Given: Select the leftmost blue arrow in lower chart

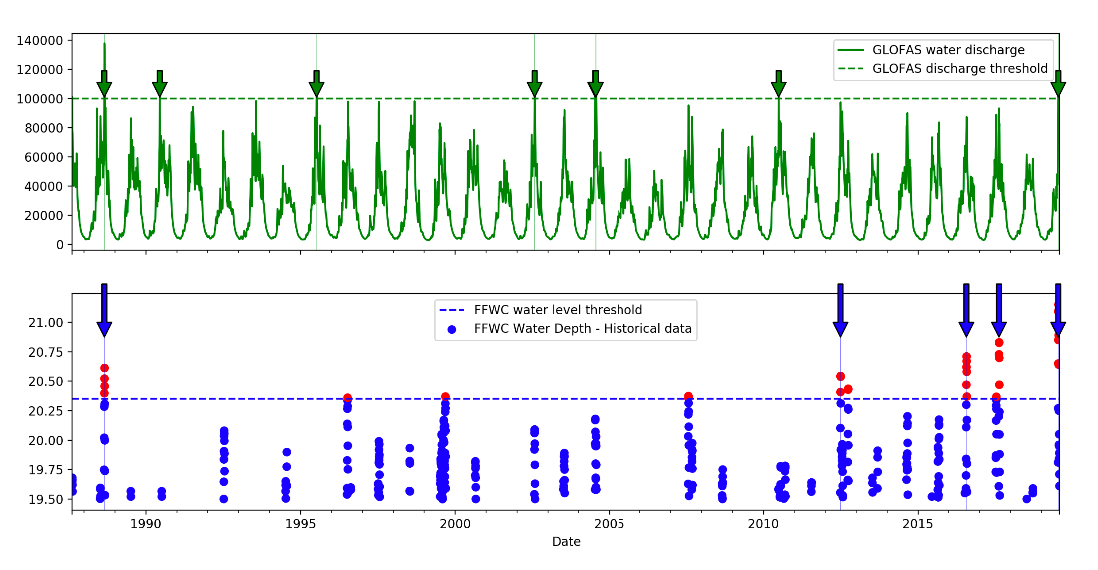Looking at the screenshot, I should 104,311.
